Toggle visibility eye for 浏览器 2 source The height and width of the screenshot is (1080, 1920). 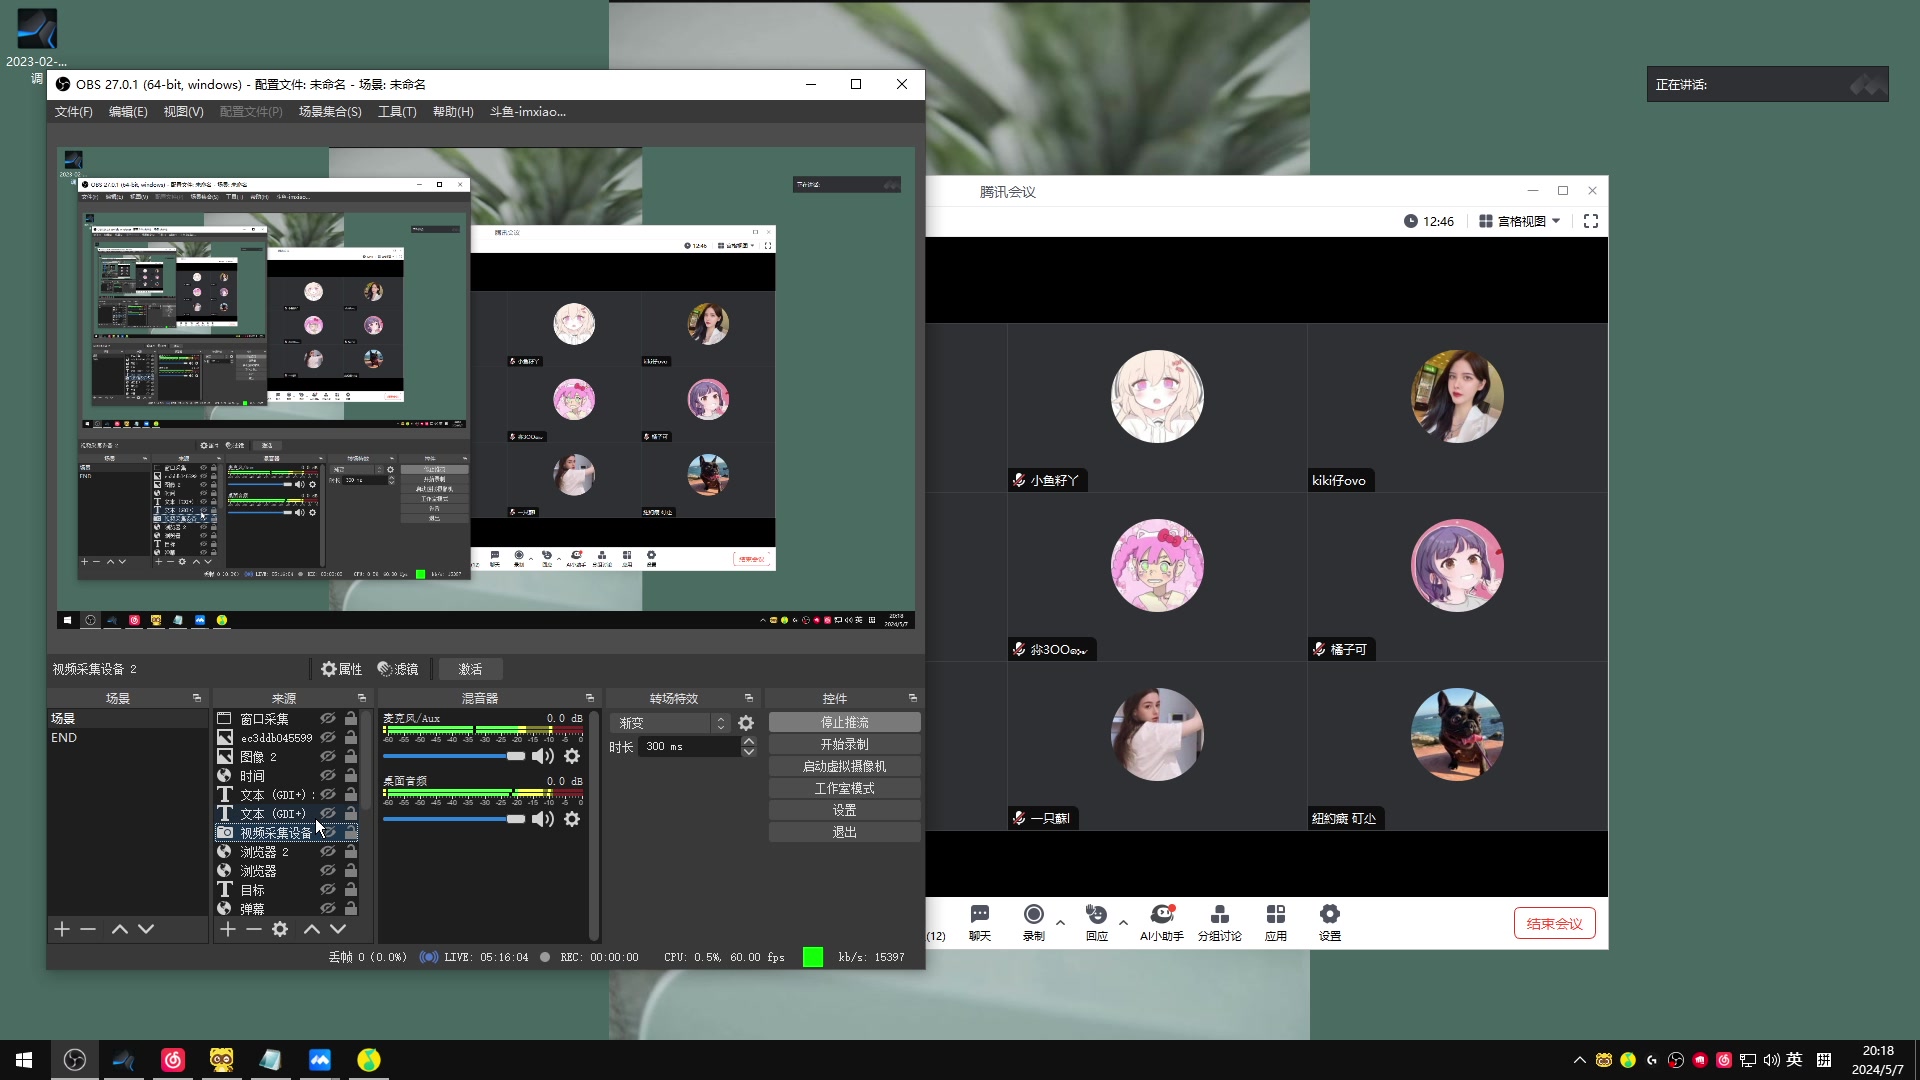point(327,851)
